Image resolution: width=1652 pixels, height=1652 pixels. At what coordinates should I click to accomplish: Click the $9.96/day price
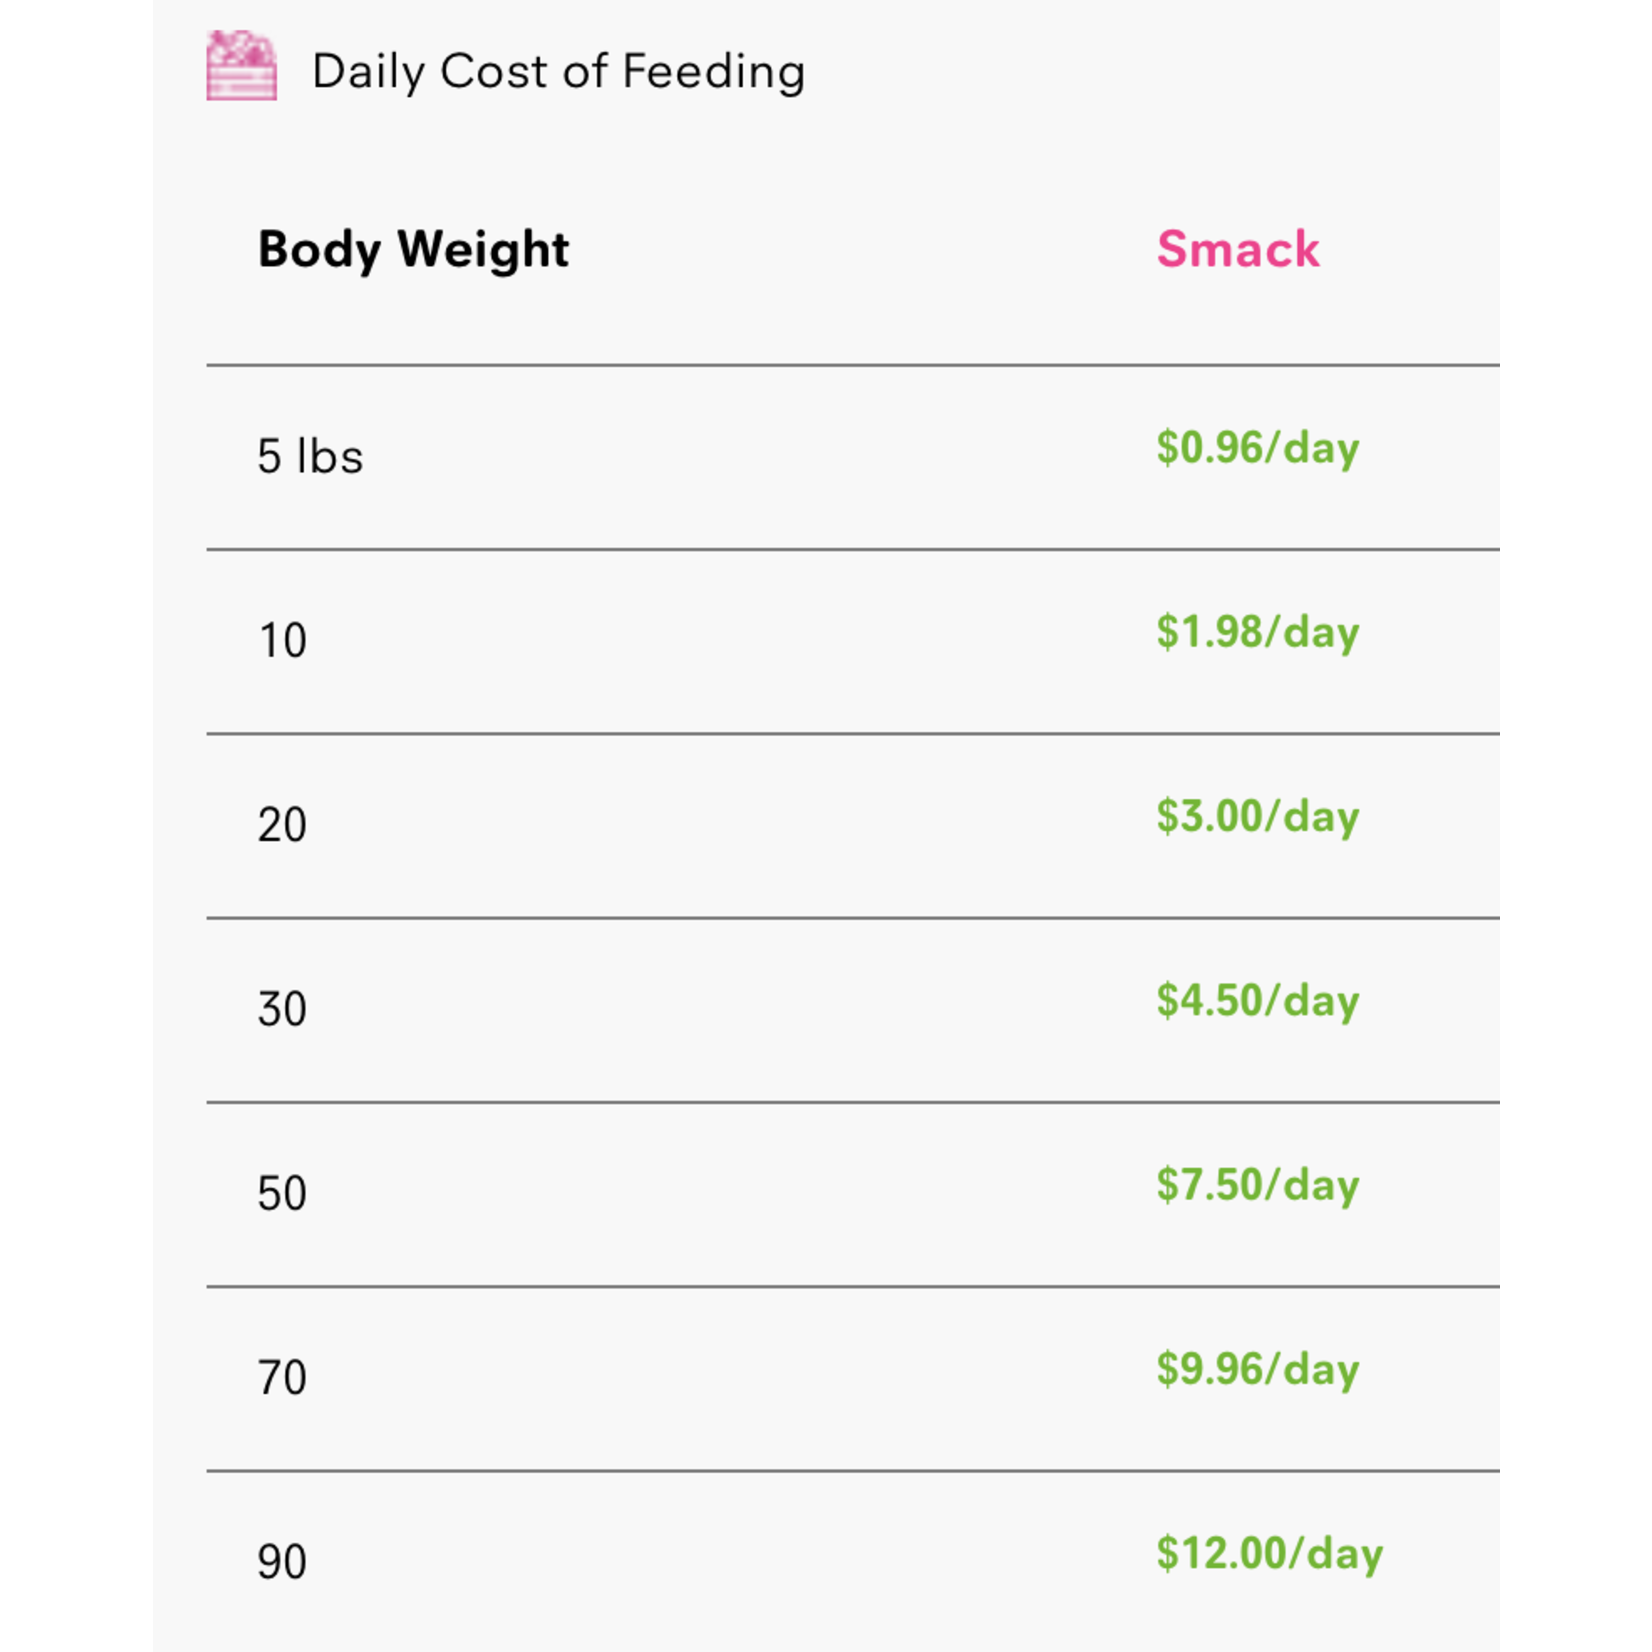[x=1258, y=1369]
